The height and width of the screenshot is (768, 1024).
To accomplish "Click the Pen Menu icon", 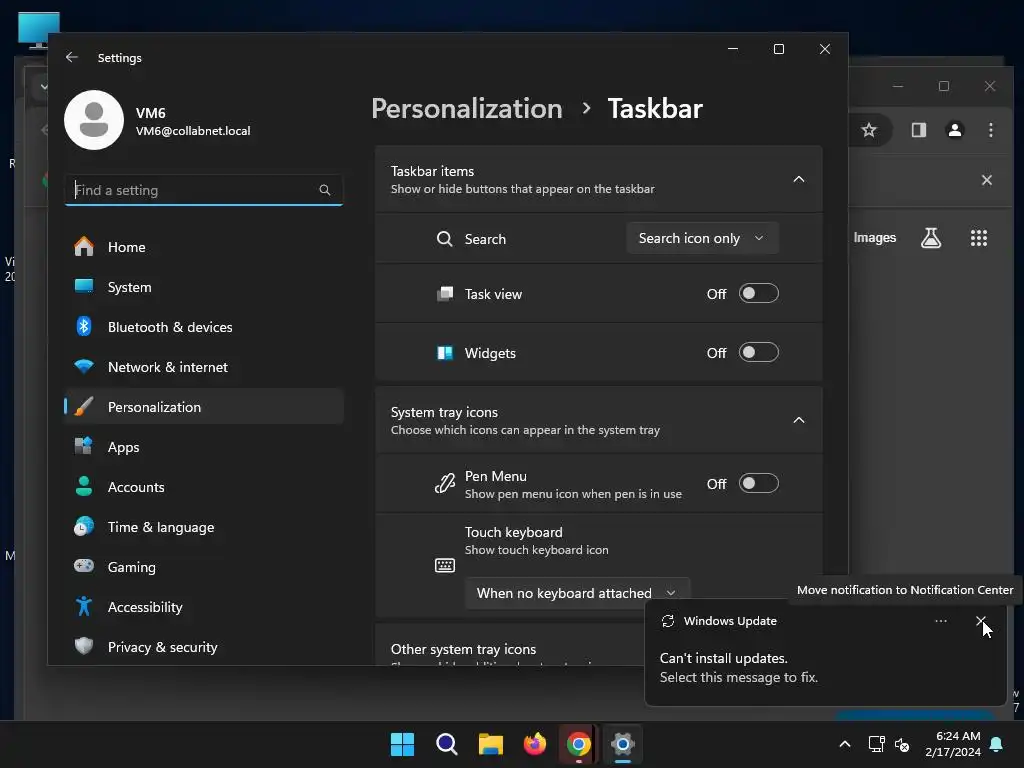I will pyautogui.click(x=445, y=483).
